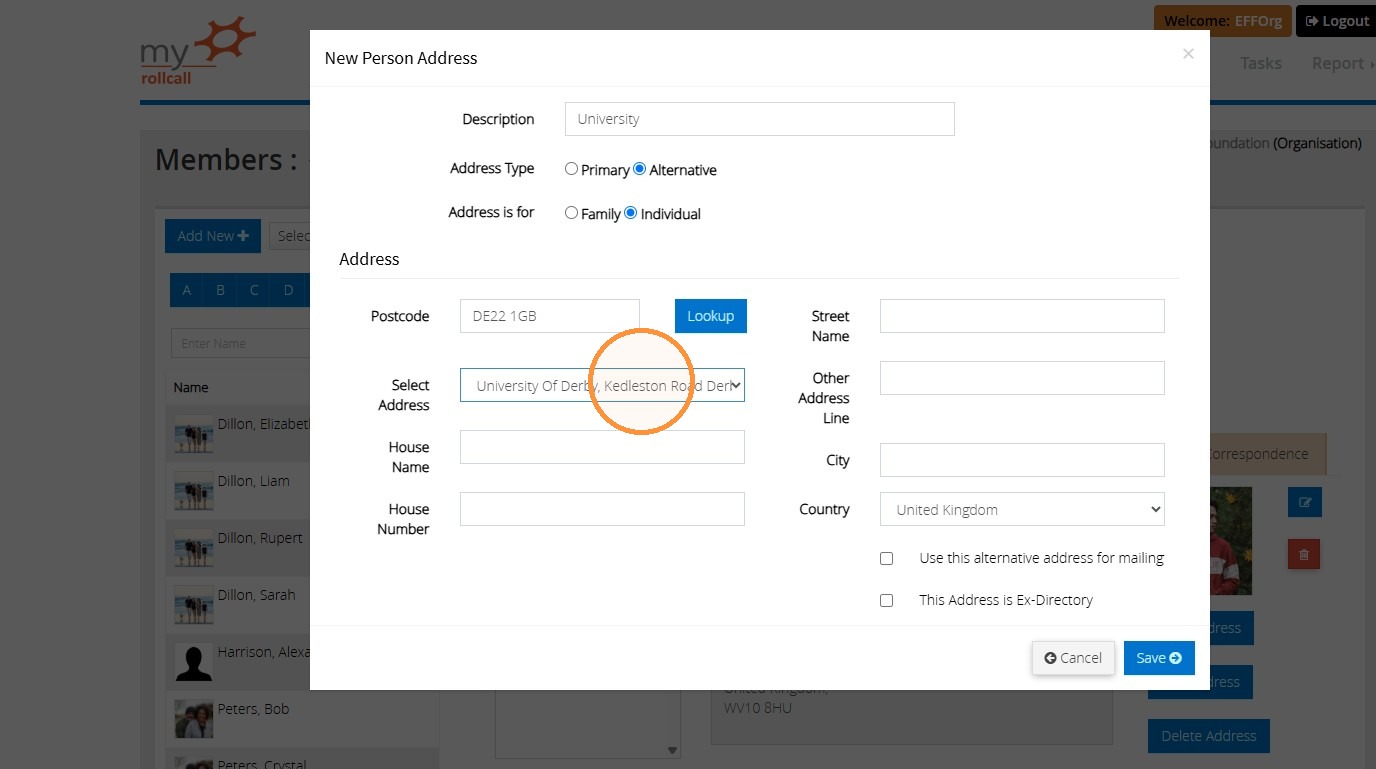Select member Dillon, Liam
The height and width of the screenshot is (769, 1376).
pos(254,481)
